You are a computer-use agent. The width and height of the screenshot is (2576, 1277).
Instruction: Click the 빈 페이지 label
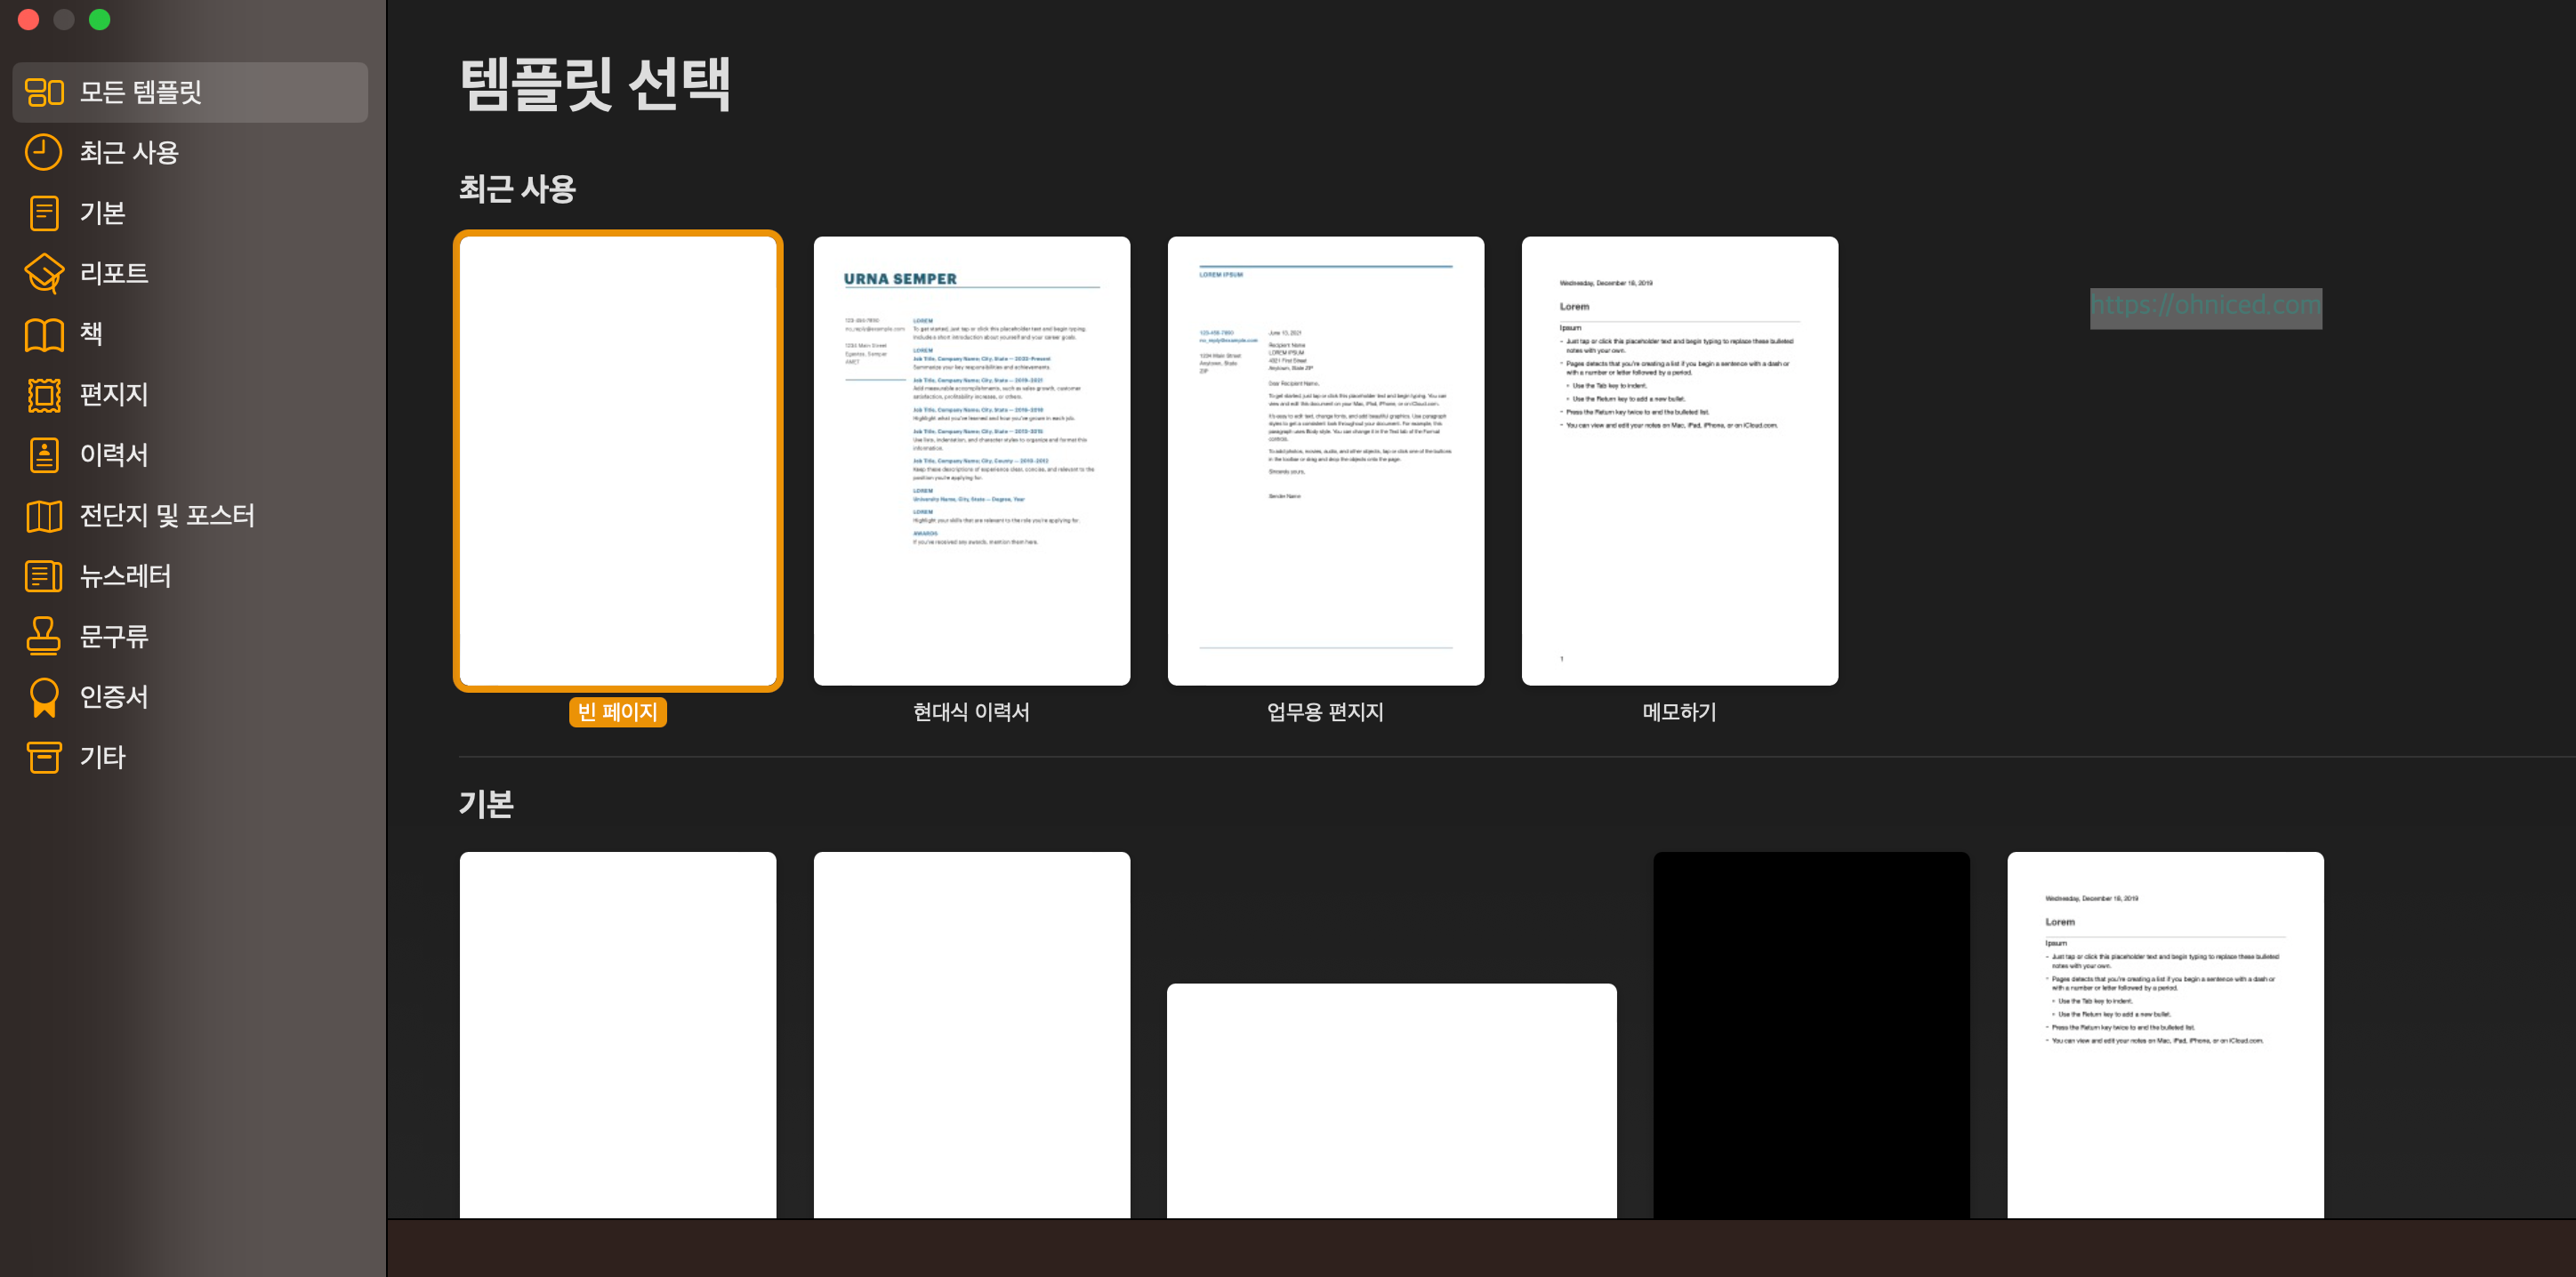pos(617,712)
